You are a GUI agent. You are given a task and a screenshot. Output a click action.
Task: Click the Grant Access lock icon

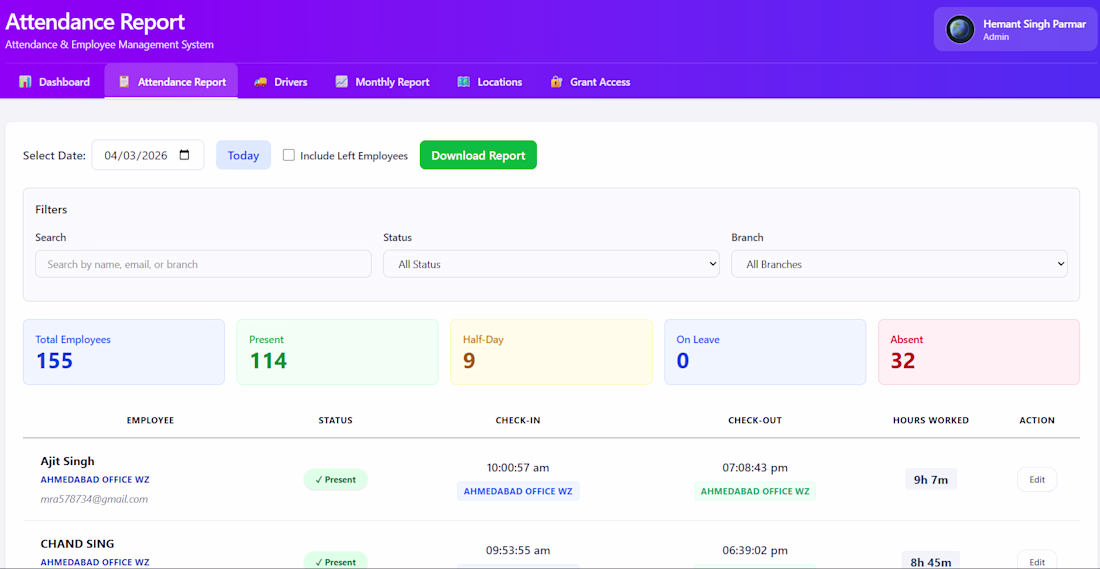(556, 82)
